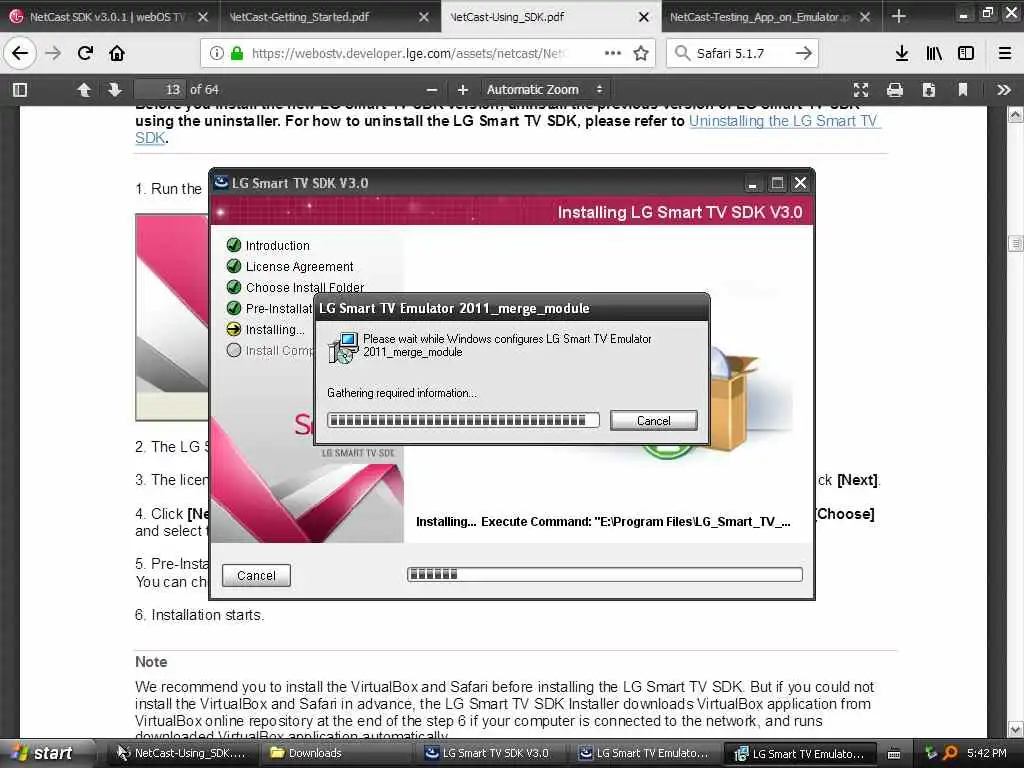Switch PDF to presentation mode
This screenshot has width=1024, height=768.
[x=861, y=89]
